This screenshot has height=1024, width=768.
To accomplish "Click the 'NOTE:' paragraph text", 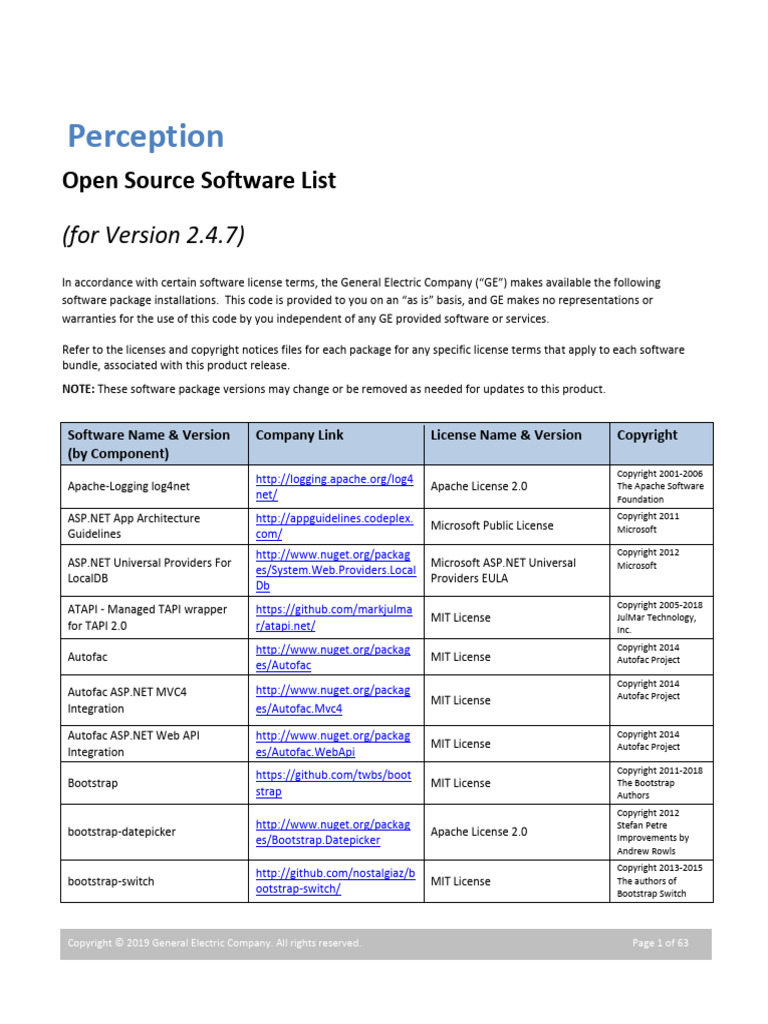I will (x=334, y=389).
